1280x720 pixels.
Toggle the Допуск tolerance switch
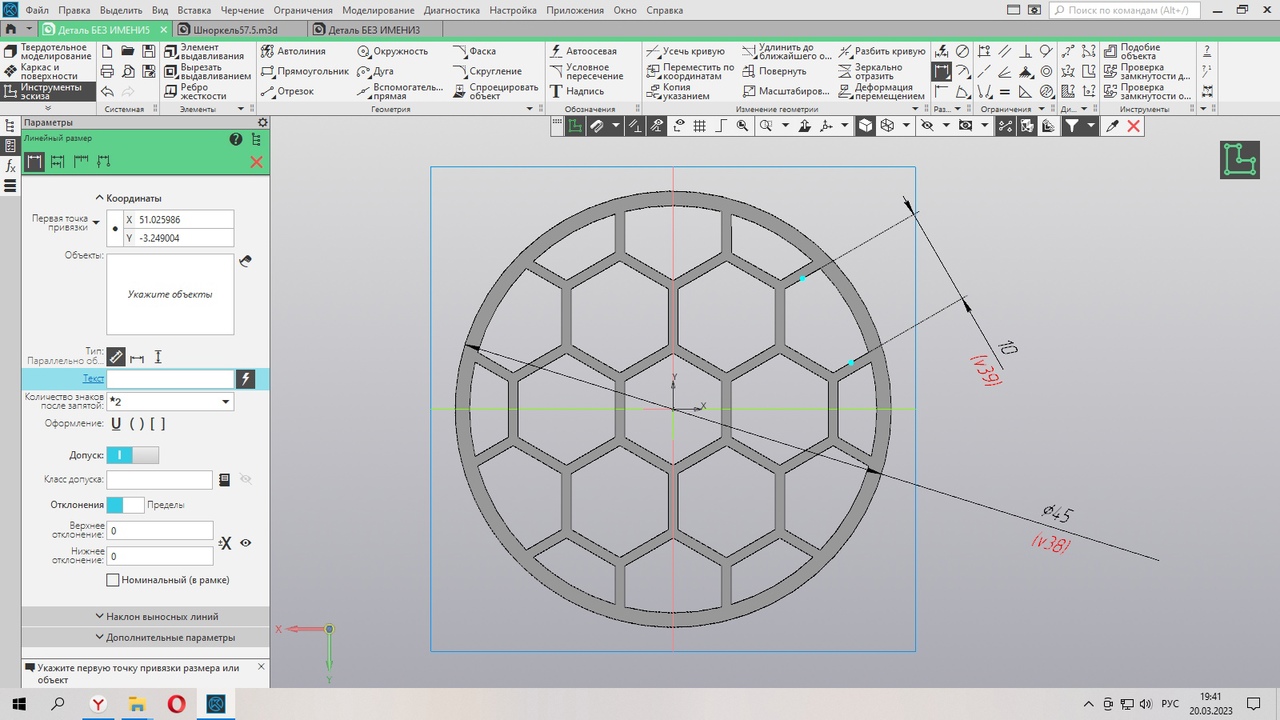pyautogui.click(x=132, y=455)
